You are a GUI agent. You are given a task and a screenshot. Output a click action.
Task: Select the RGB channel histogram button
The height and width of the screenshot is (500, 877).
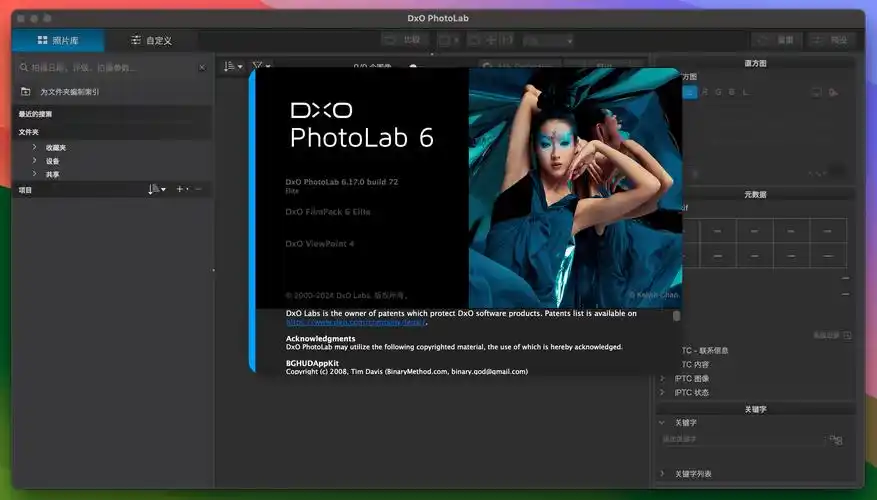click(x=690, y=92)
